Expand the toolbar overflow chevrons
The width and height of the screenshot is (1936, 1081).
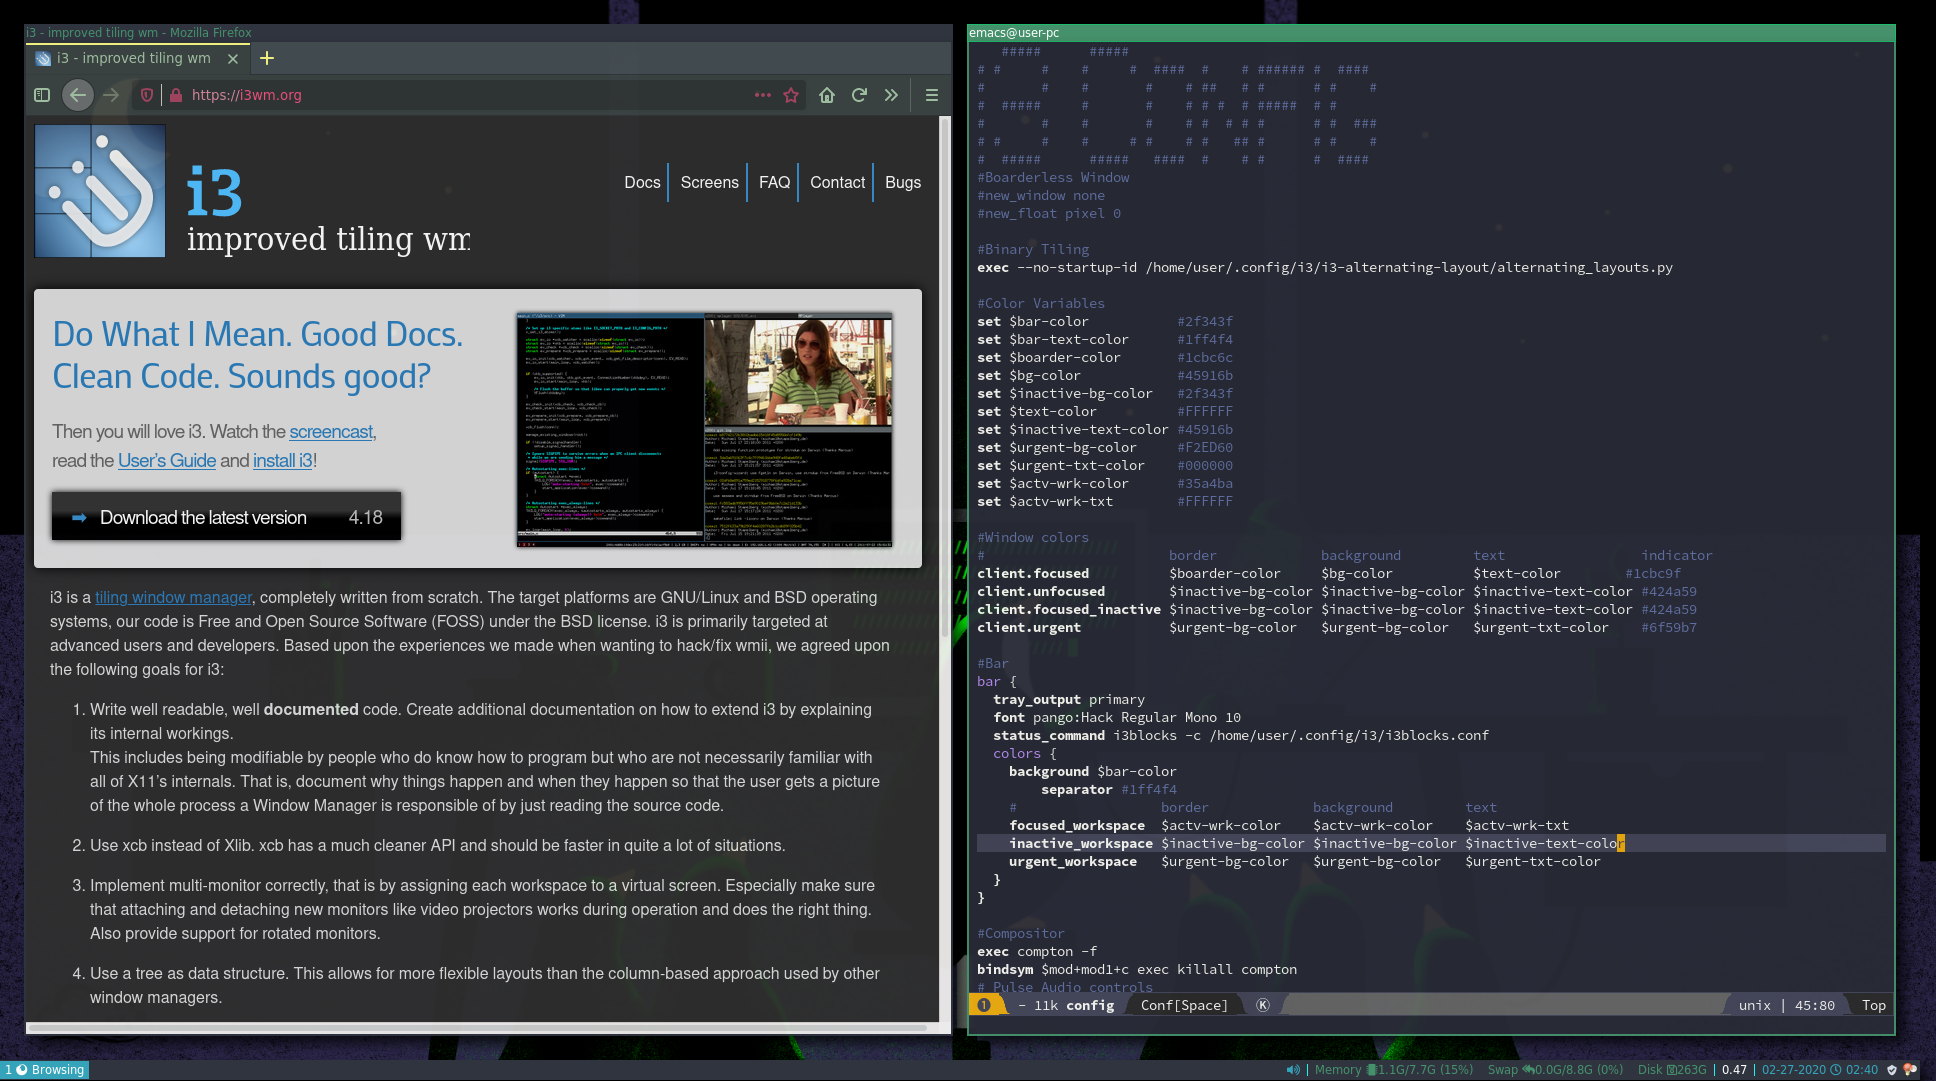(891, 95)
